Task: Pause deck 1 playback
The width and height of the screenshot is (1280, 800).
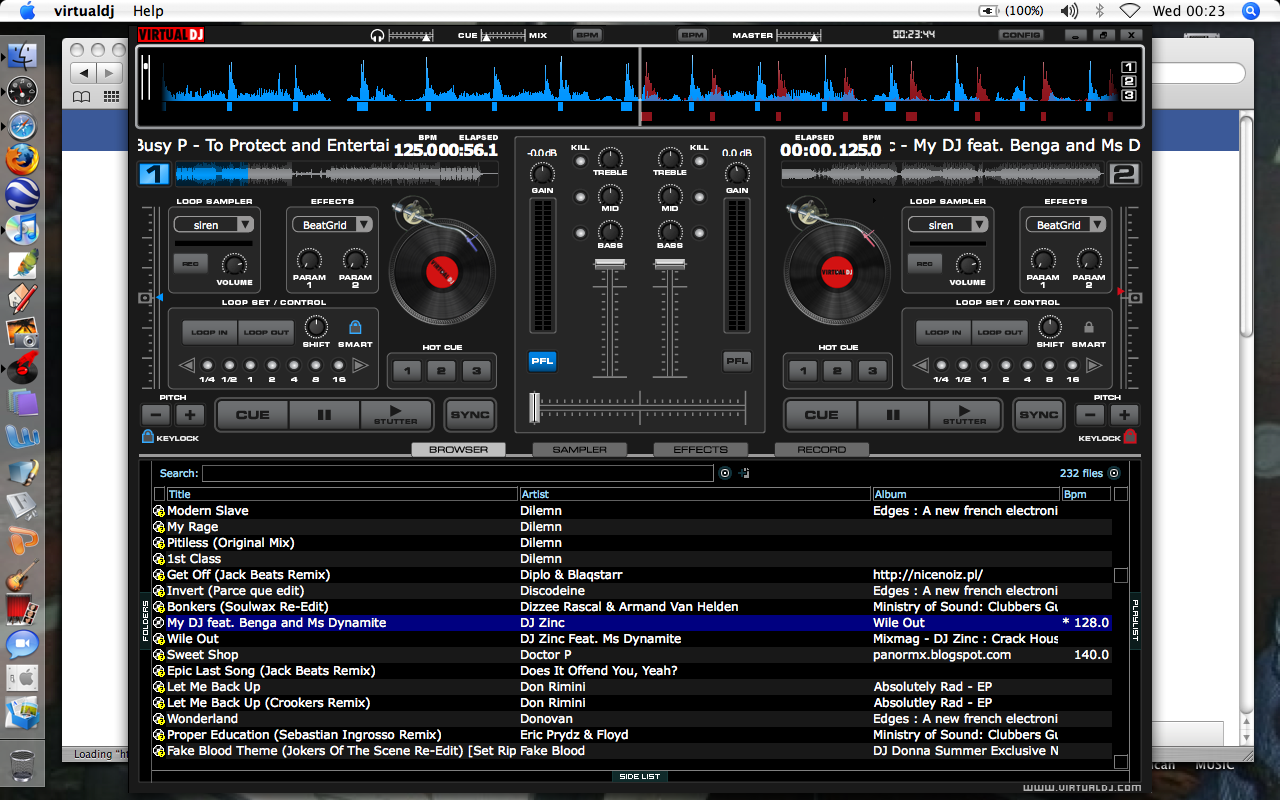Action: click(324, 415)
